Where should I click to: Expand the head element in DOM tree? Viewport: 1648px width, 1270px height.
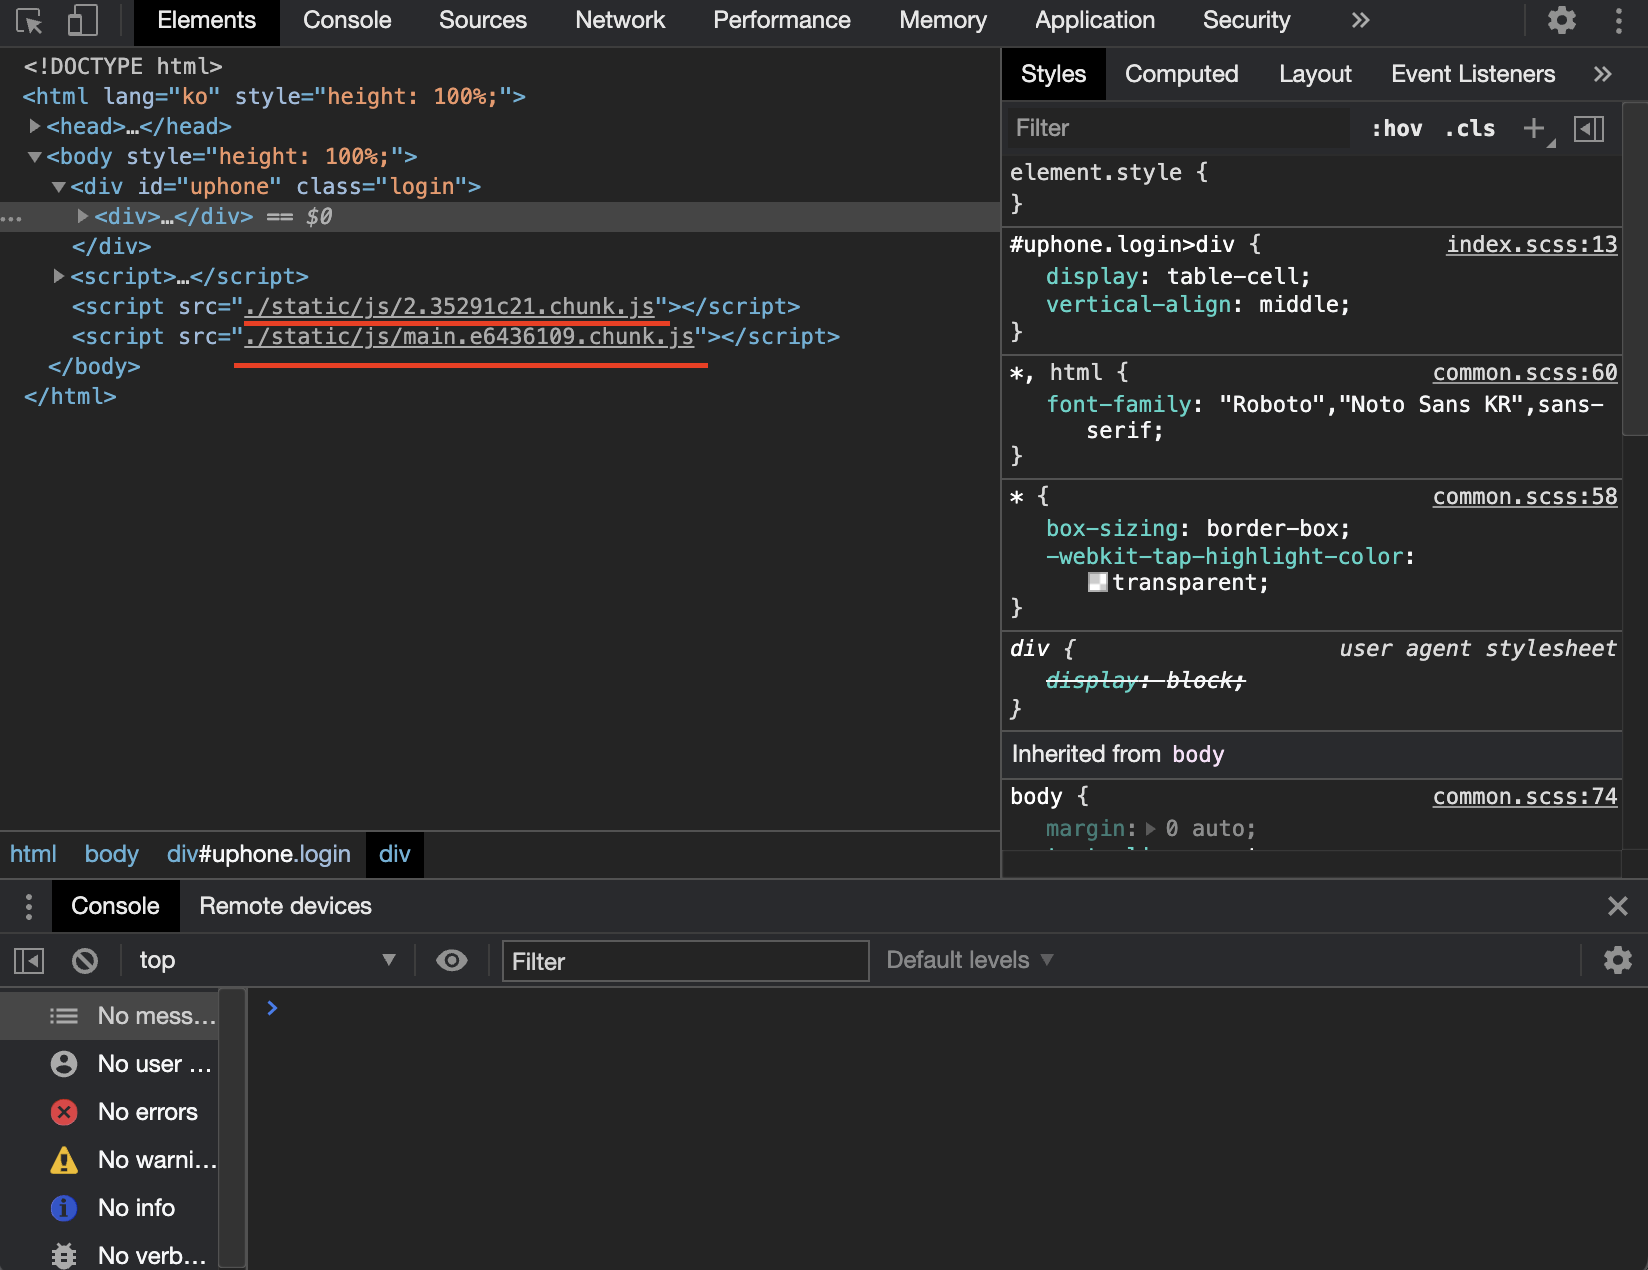point(34,126)
